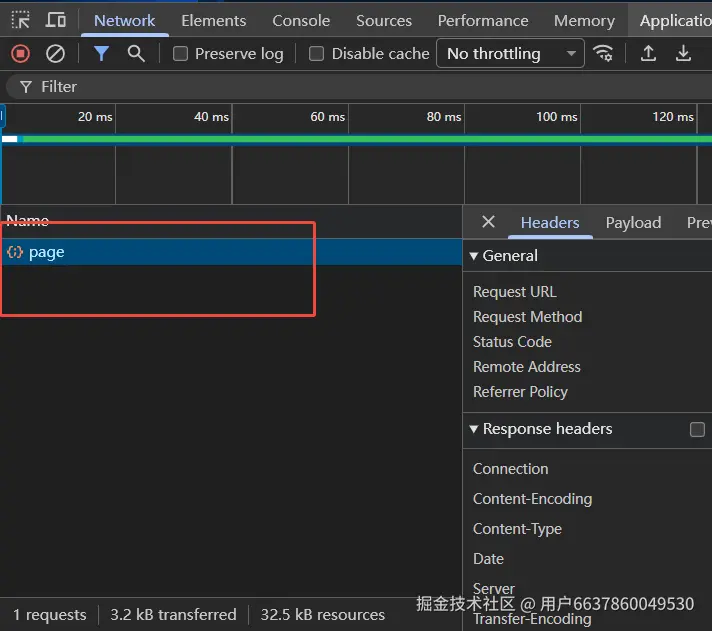Export HAR file download icon
This screenshot has height=631, width=712.
683,54
